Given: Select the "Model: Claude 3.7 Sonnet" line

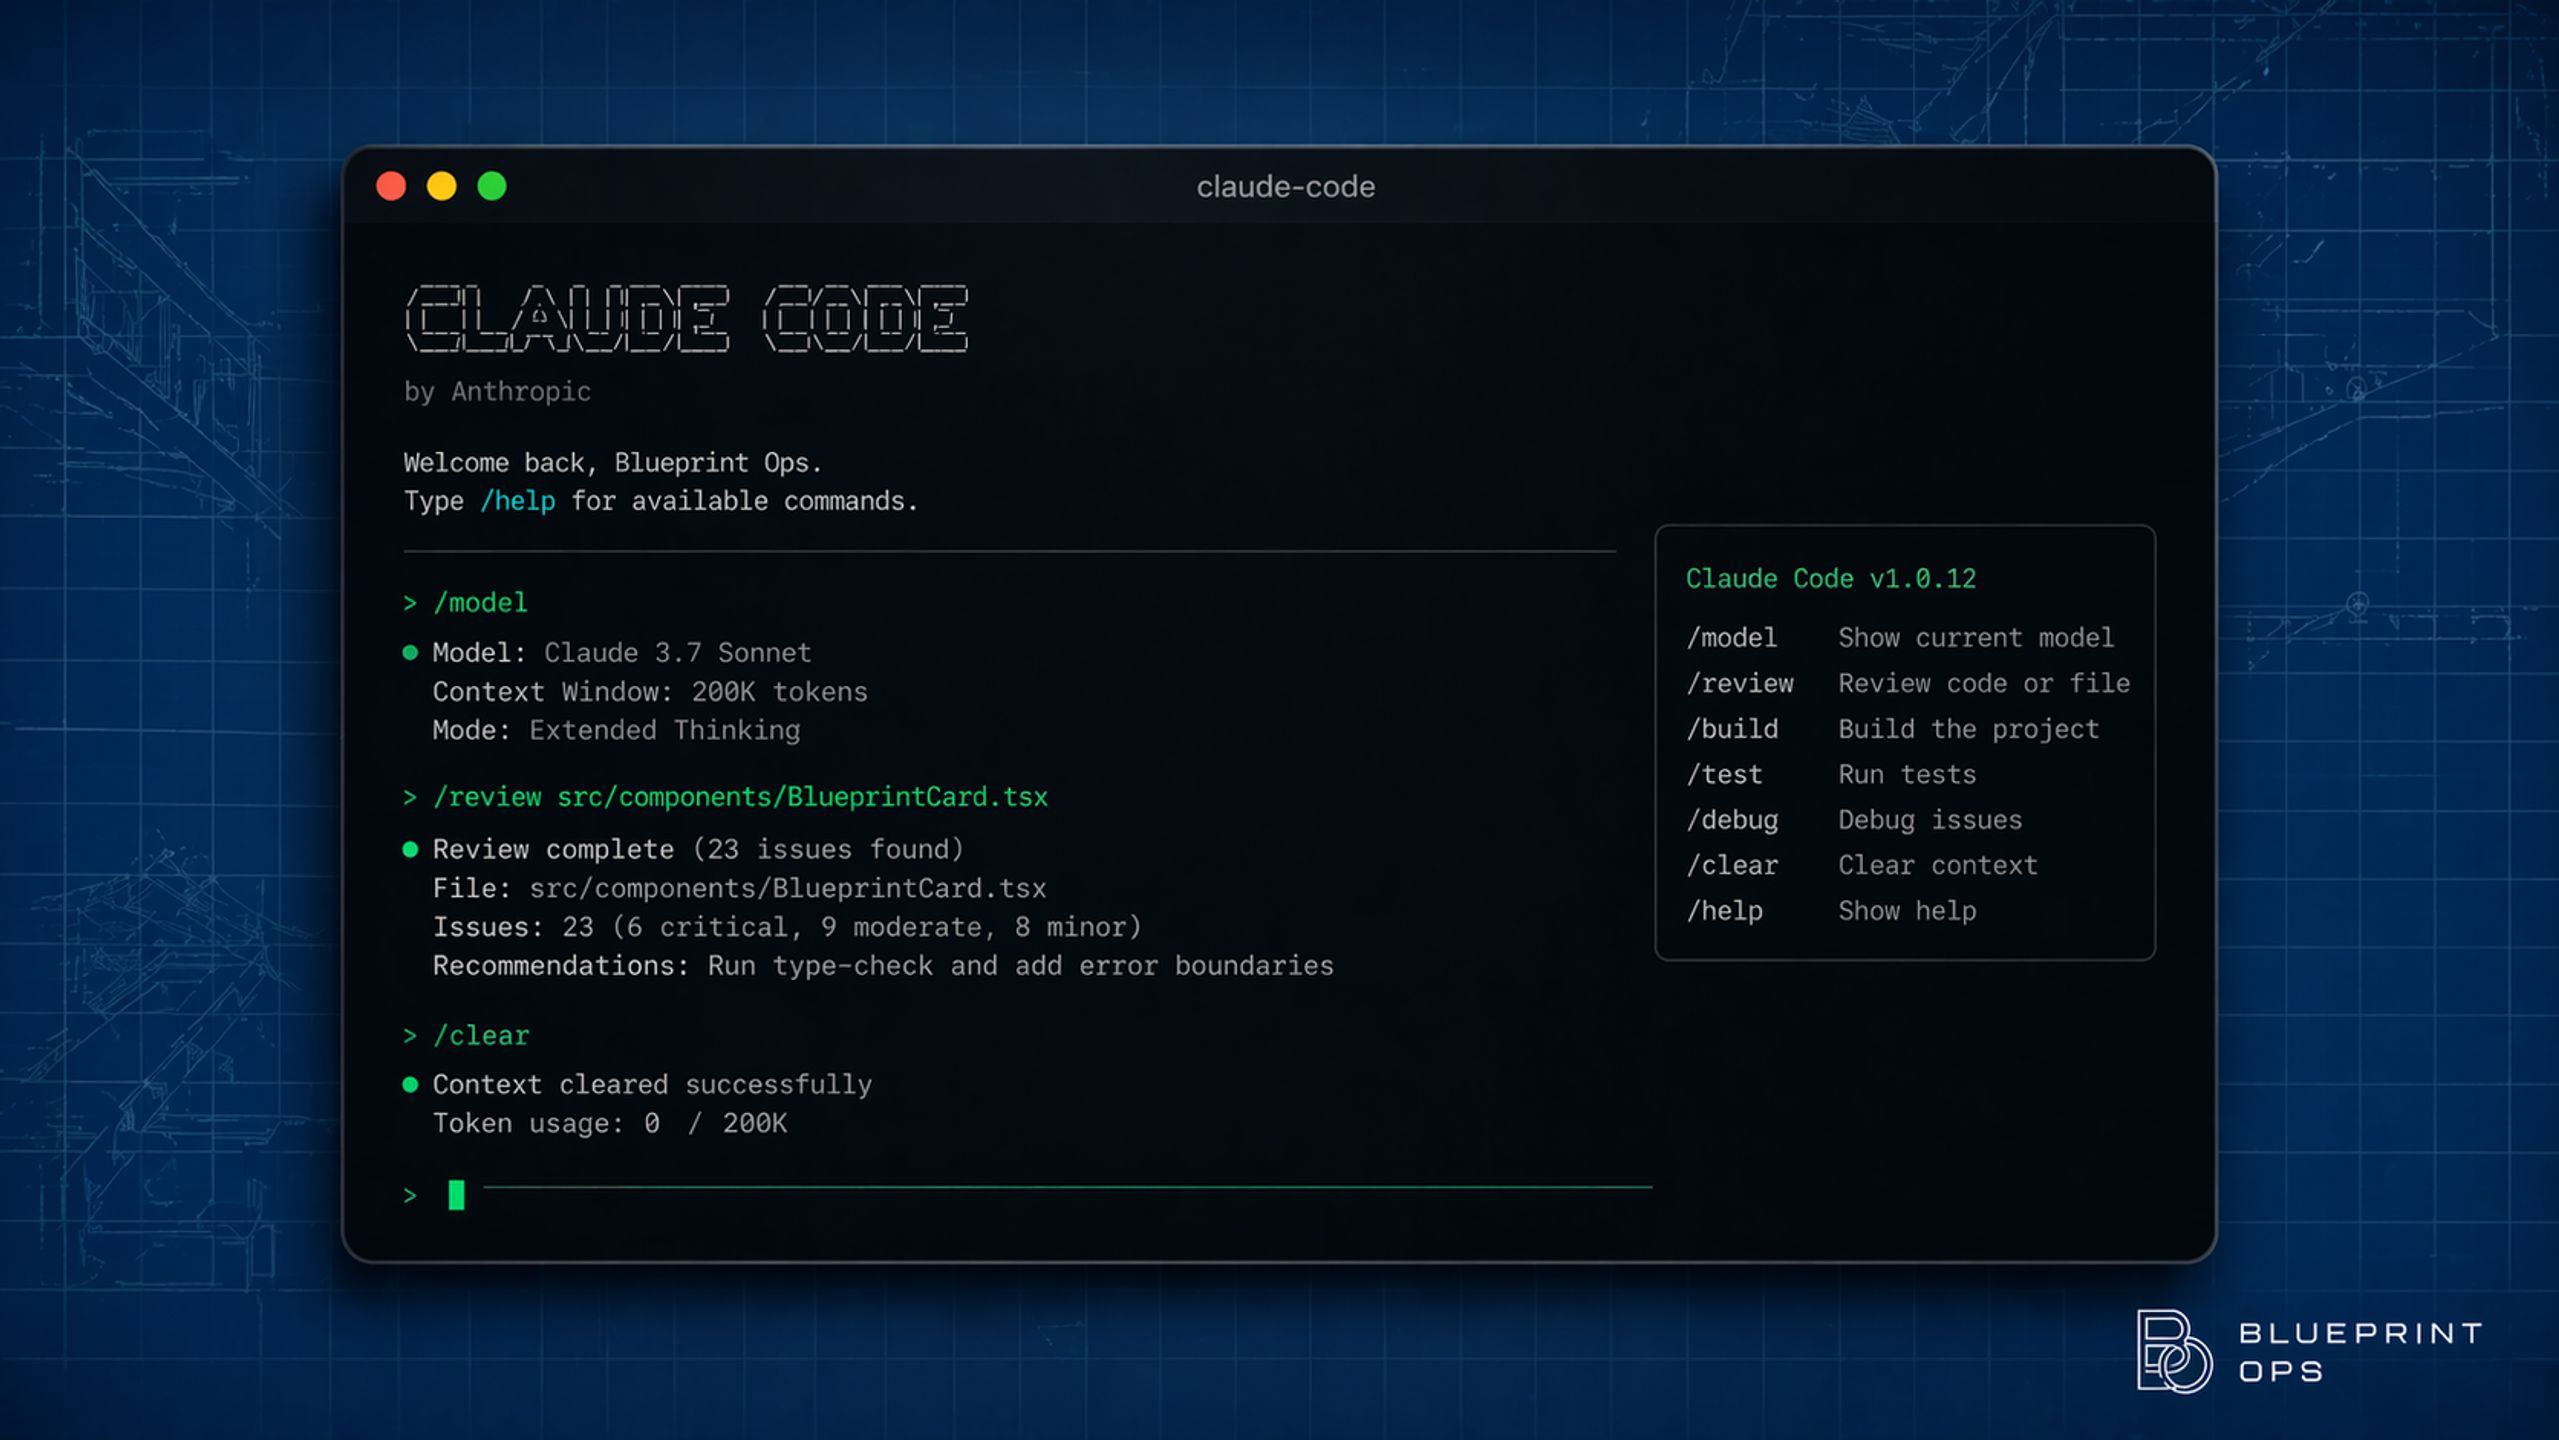Looking at the screenshot, I should [621, 653].
